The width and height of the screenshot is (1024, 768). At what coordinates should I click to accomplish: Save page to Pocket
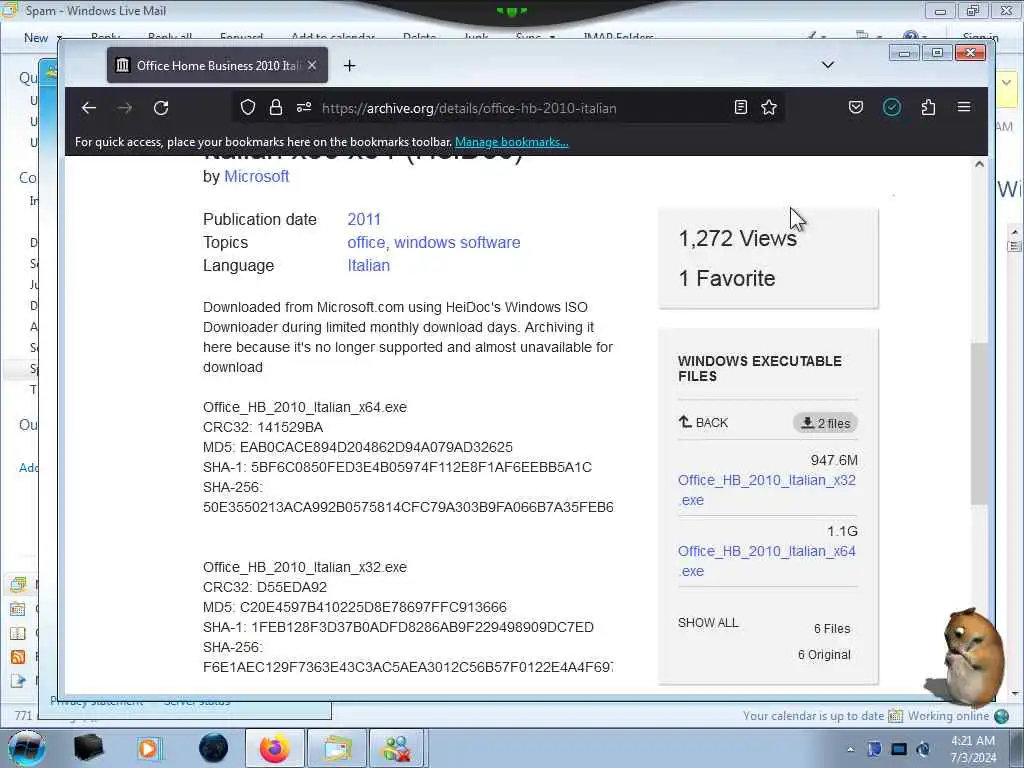856,108
